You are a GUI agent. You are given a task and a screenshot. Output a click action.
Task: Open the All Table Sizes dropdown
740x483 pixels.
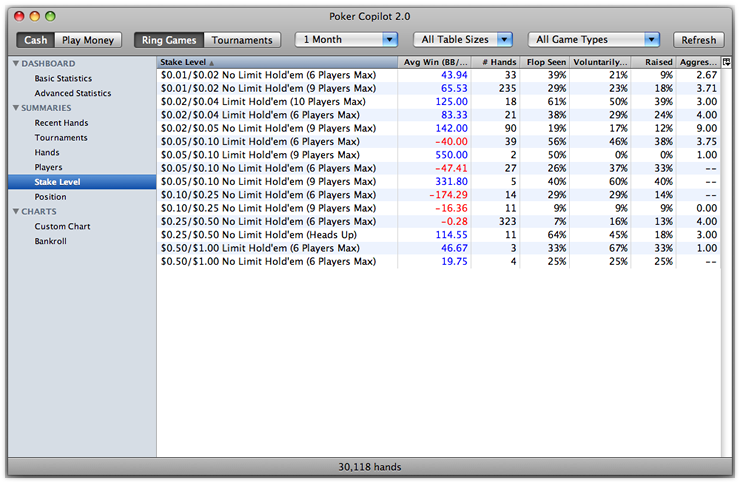[x=463, y=40]
